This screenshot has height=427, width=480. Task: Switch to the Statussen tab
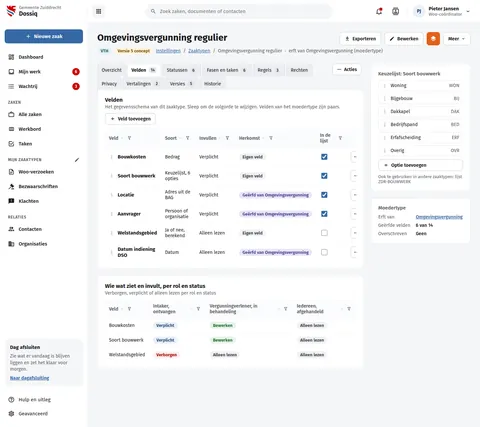tap(181, 70)
